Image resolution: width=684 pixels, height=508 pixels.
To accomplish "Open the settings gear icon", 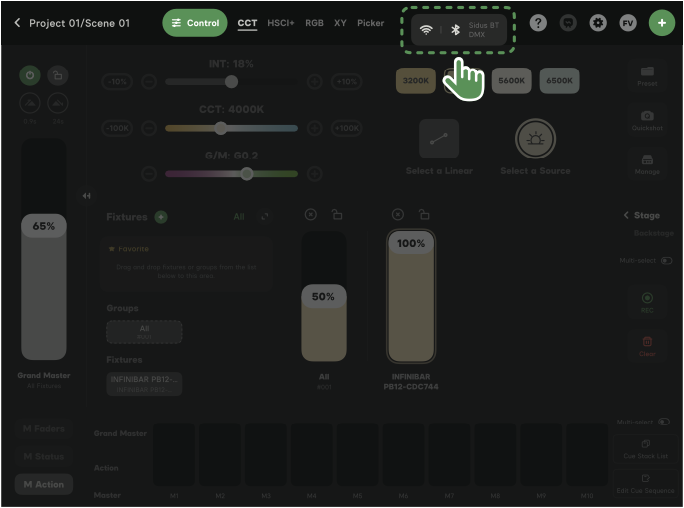I will pos(598,23).
